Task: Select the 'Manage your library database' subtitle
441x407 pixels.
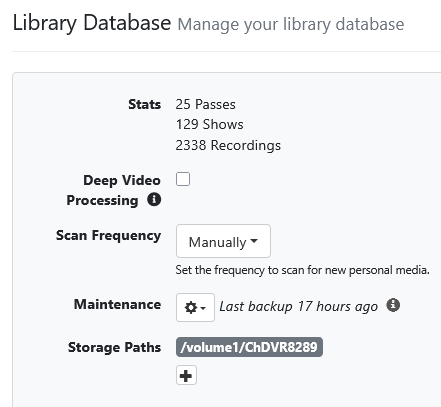Action: point(291,24)
